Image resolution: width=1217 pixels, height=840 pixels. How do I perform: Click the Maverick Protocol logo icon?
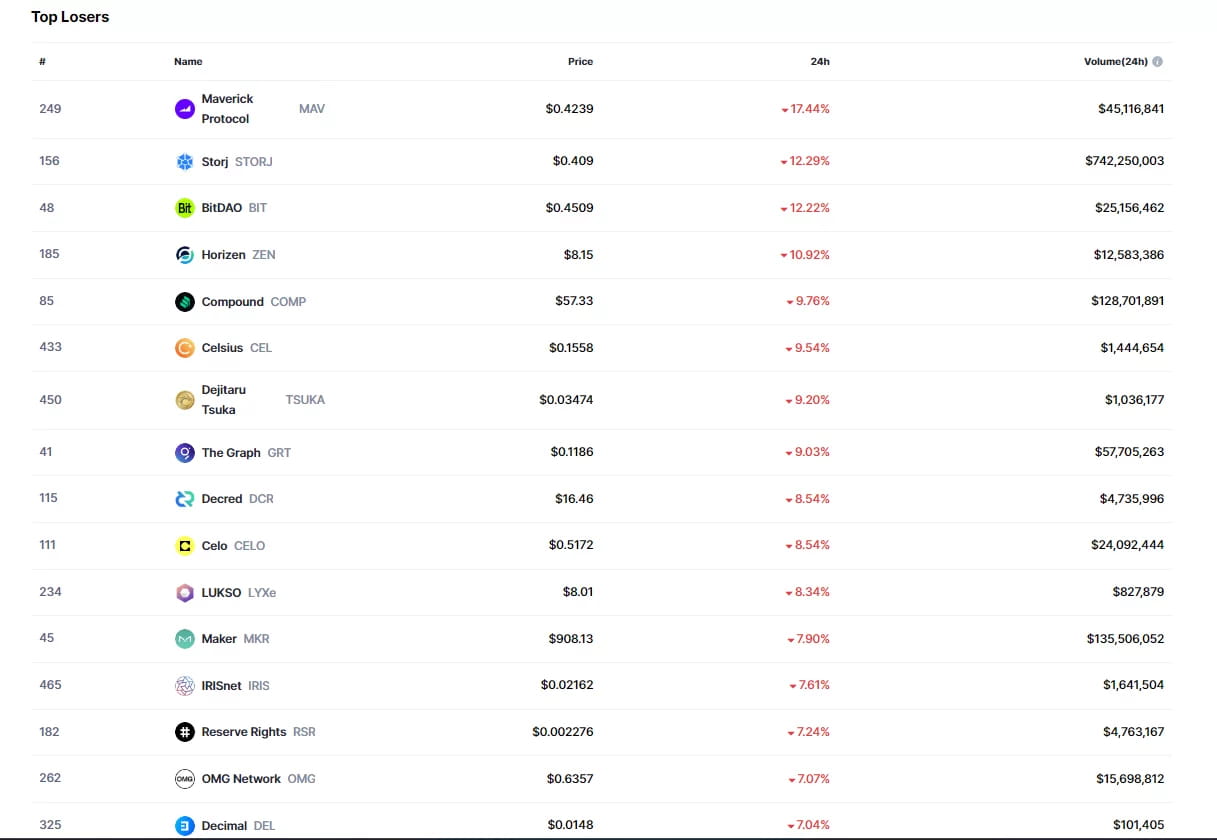point(185,108)
